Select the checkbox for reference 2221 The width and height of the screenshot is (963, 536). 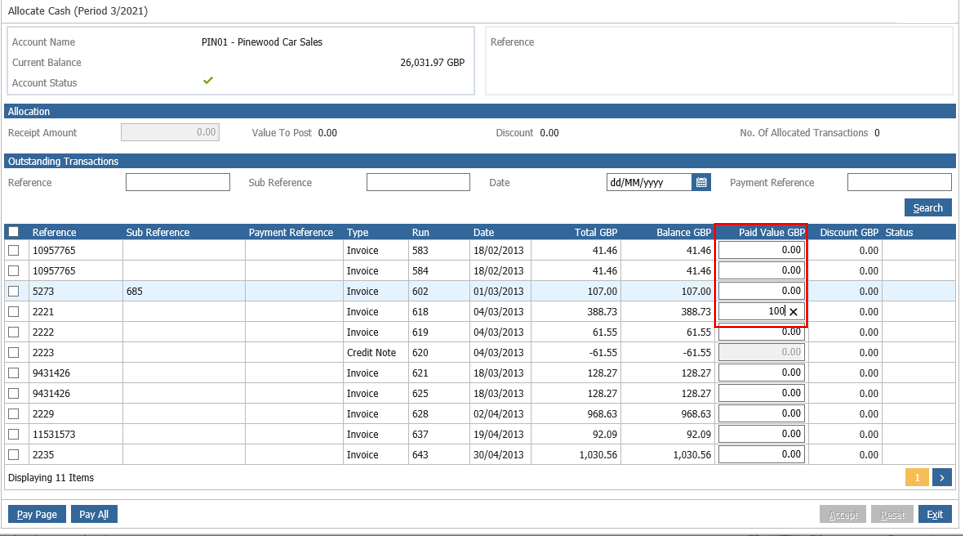pos(14,312)
